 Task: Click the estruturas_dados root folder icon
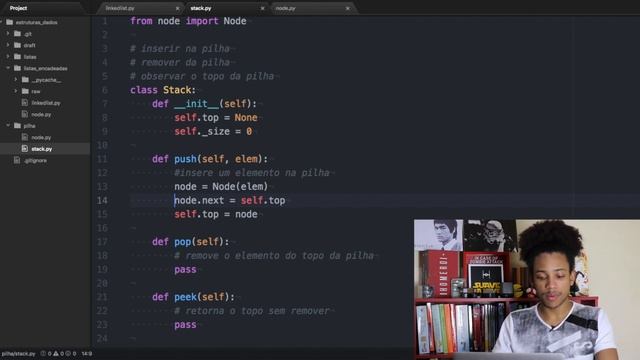click(10, 22)
